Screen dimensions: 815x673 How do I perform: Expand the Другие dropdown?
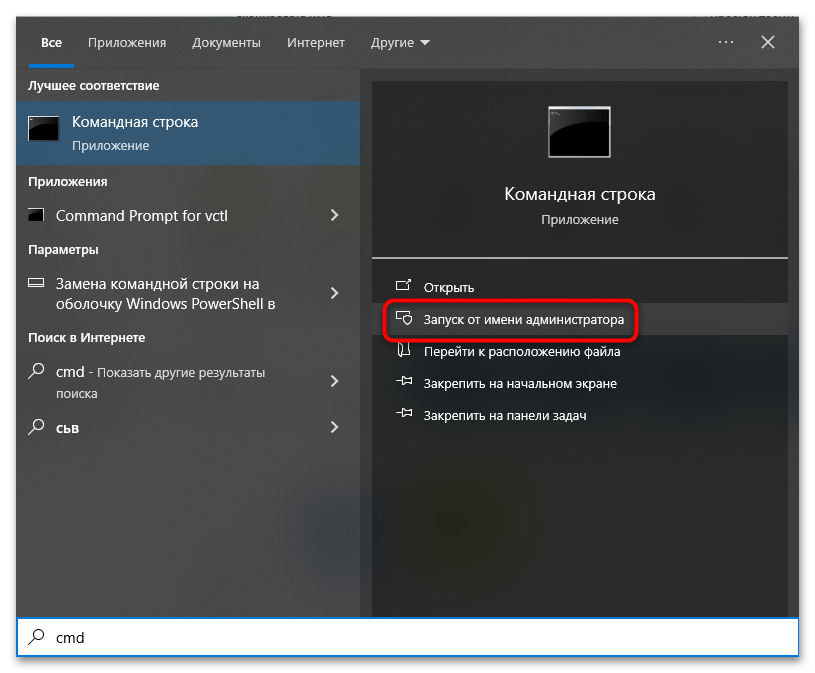(400, 43)
